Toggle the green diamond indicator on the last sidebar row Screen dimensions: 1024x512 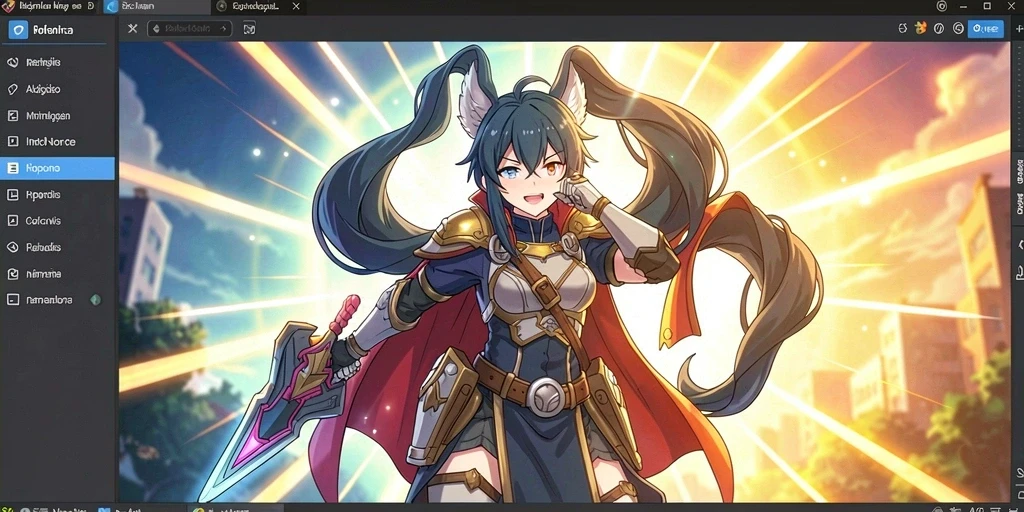[x=95, y=300]
